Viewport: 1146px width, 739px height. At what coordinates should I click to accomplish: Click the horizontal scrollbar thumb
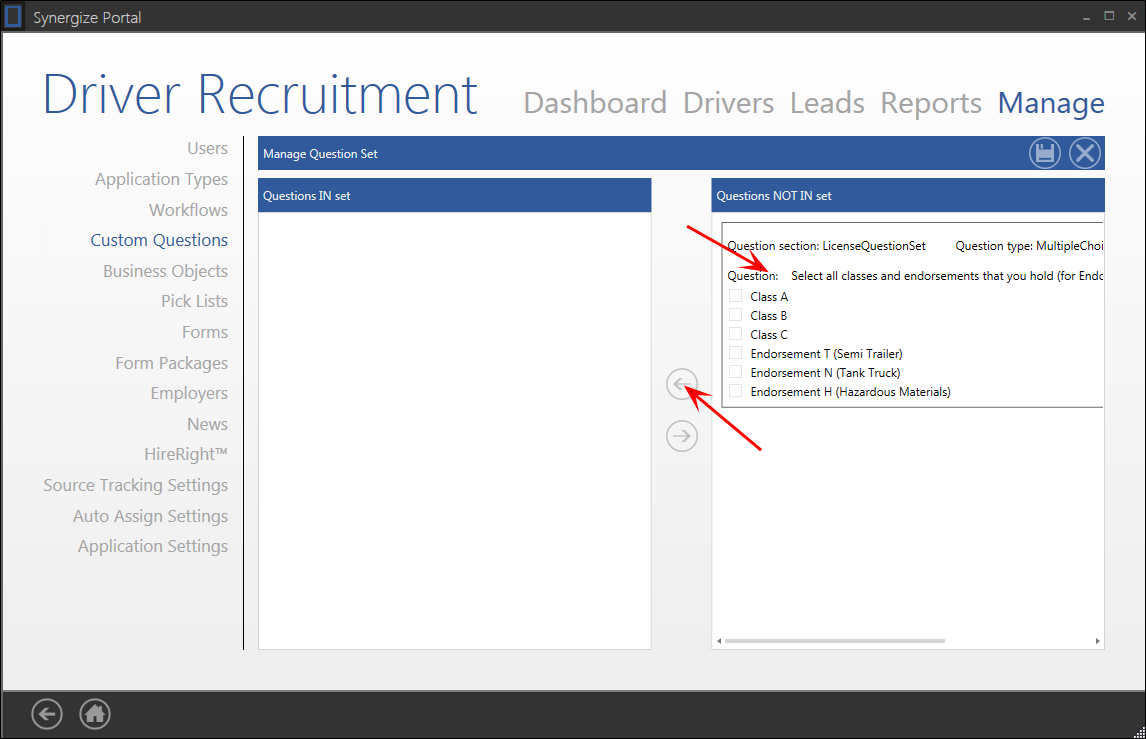[x=834, y=641]
